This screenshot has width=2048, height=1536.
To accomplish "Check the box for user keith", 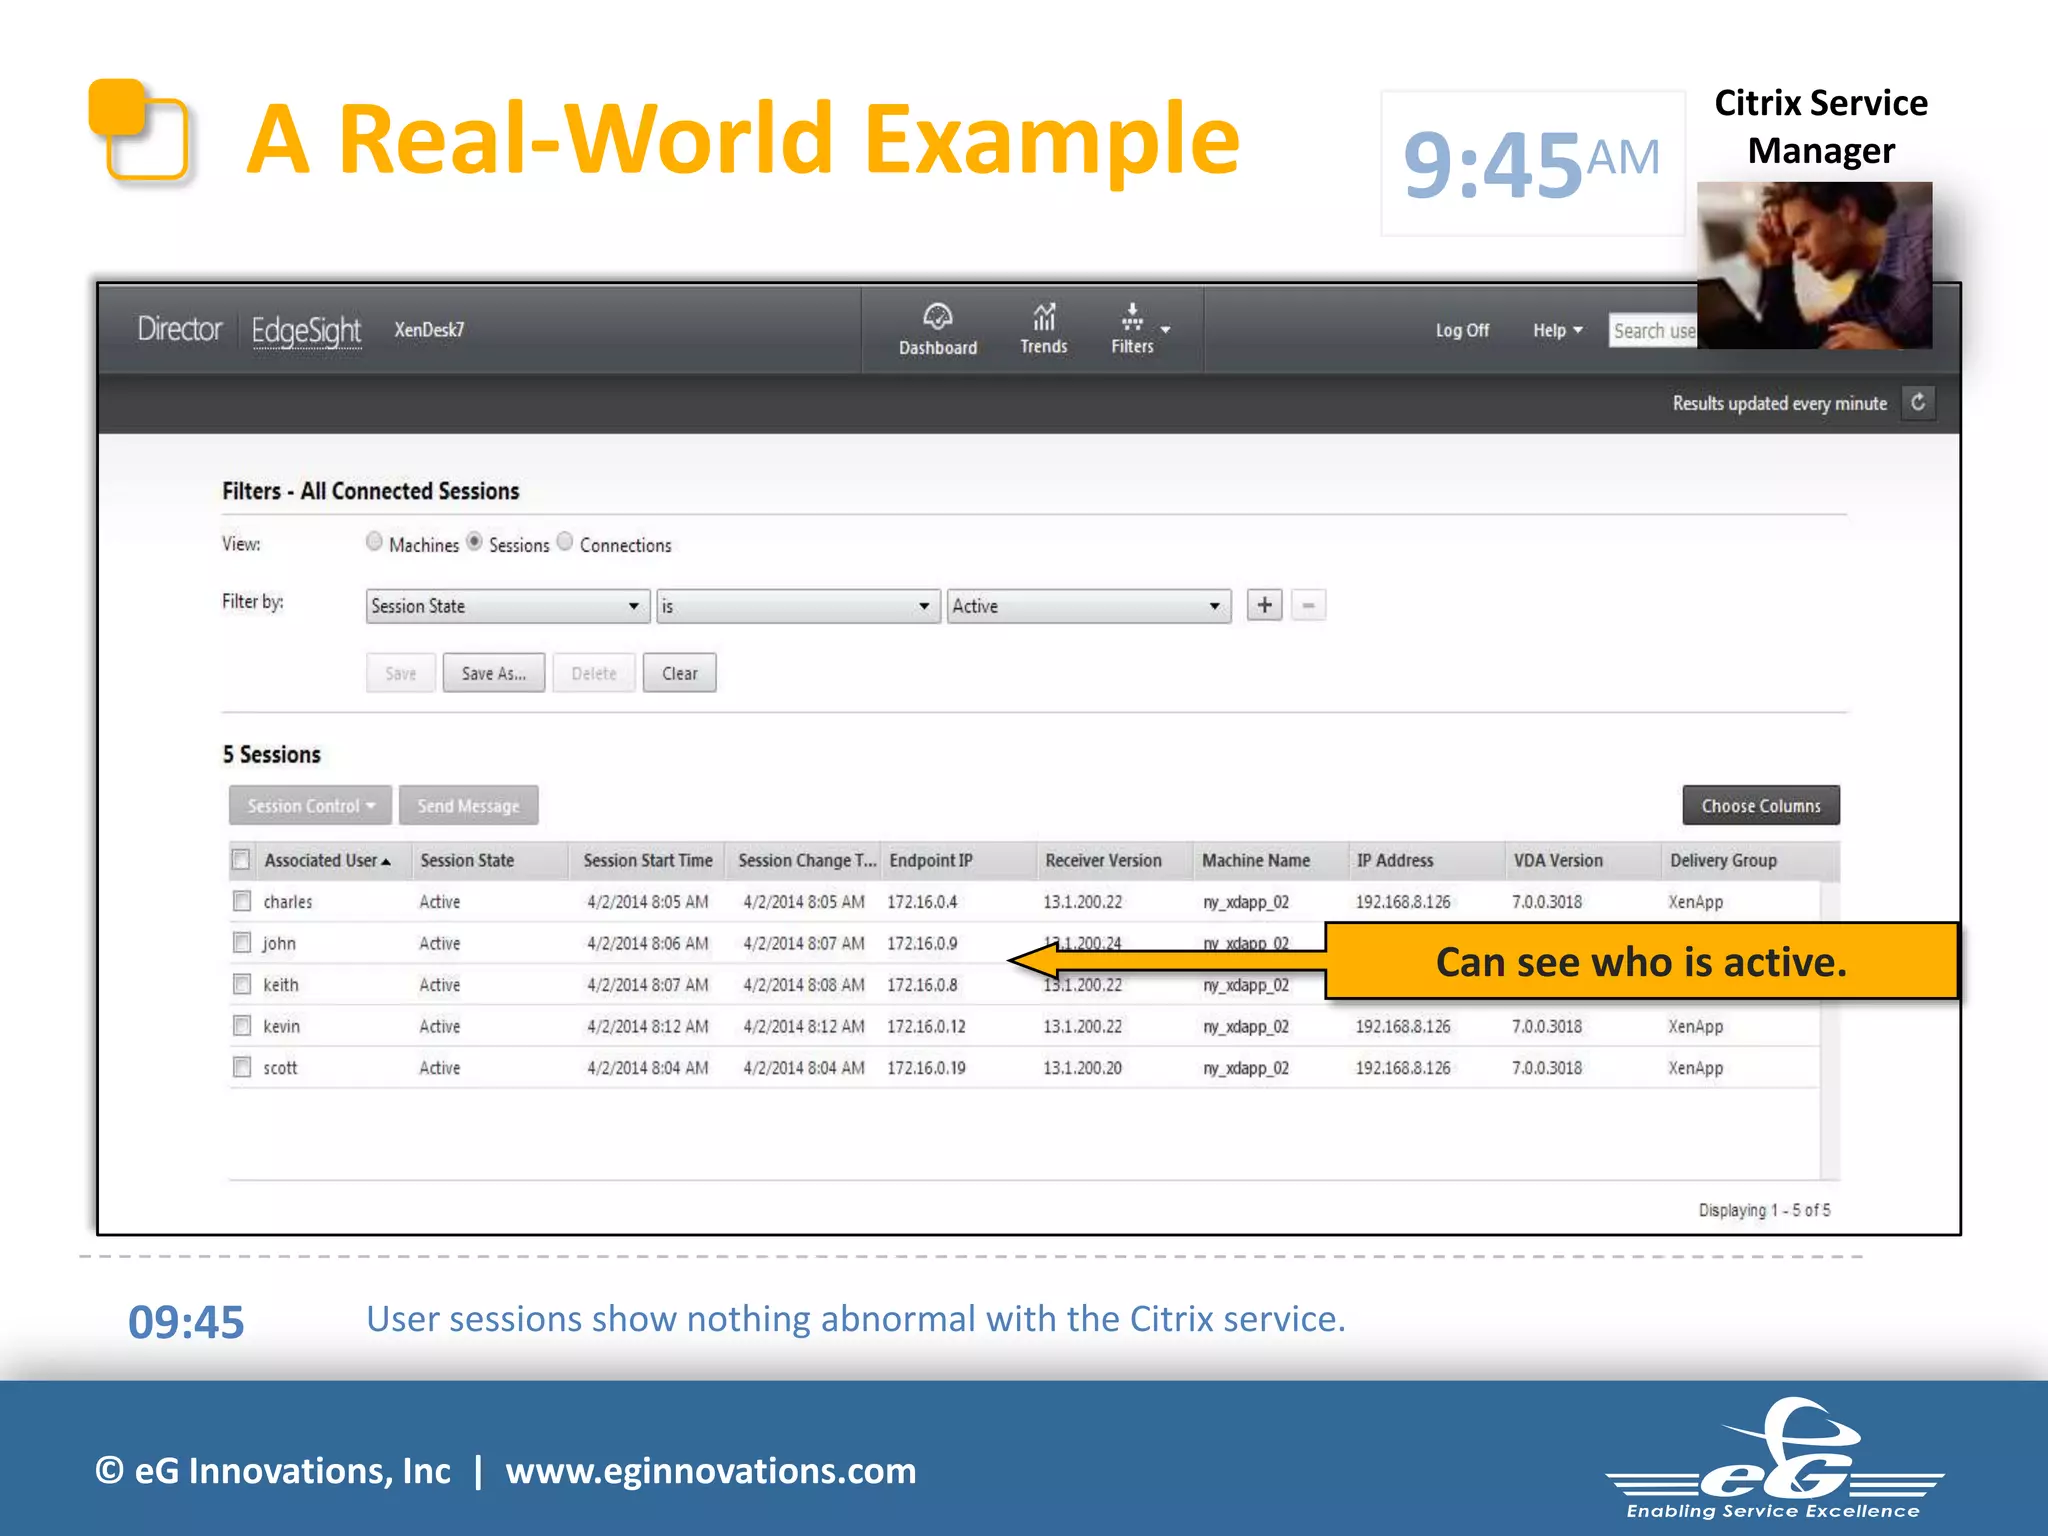I will click(x=241, y=984).
